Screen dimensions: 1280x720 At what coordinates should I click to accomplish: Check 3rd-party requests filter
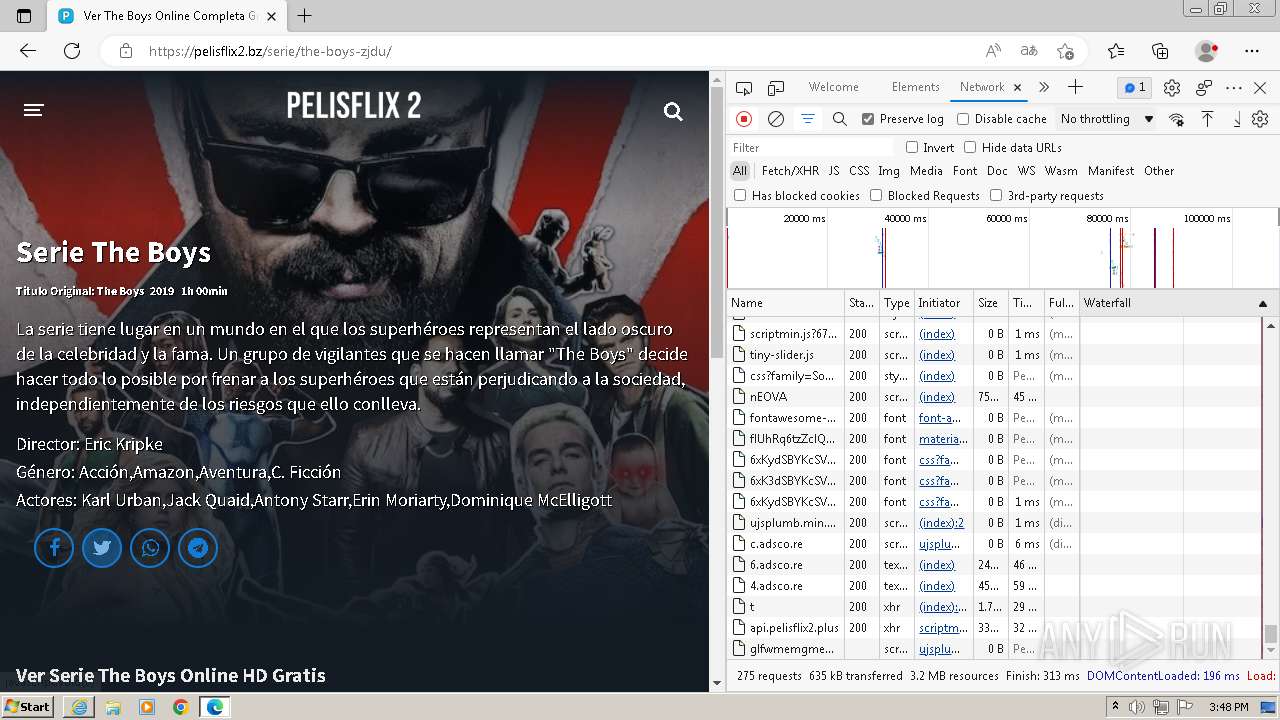(996, 196)
